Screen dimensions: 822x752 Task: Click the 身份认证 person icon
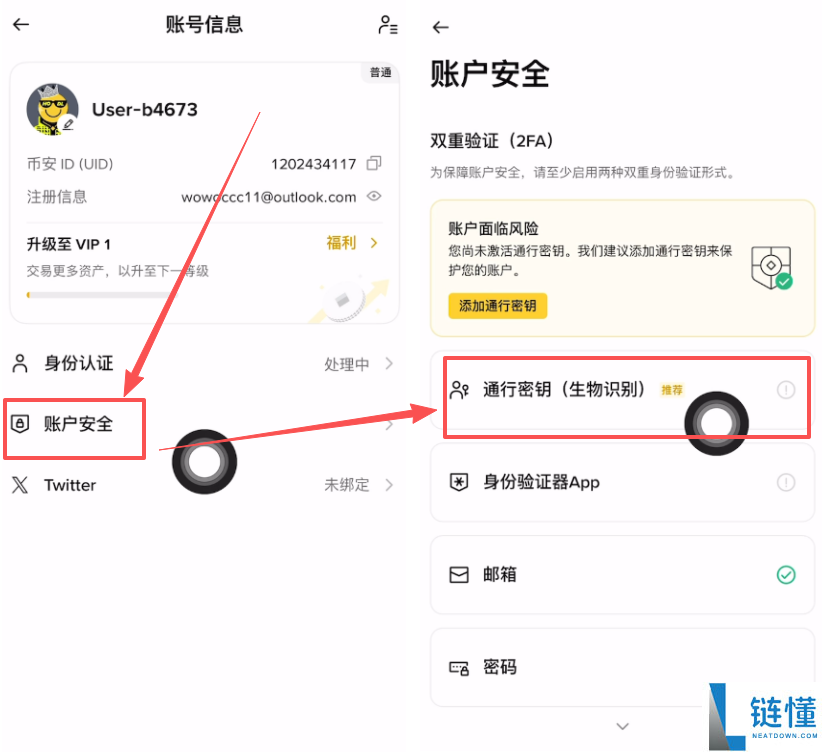[x=20, y=363]
